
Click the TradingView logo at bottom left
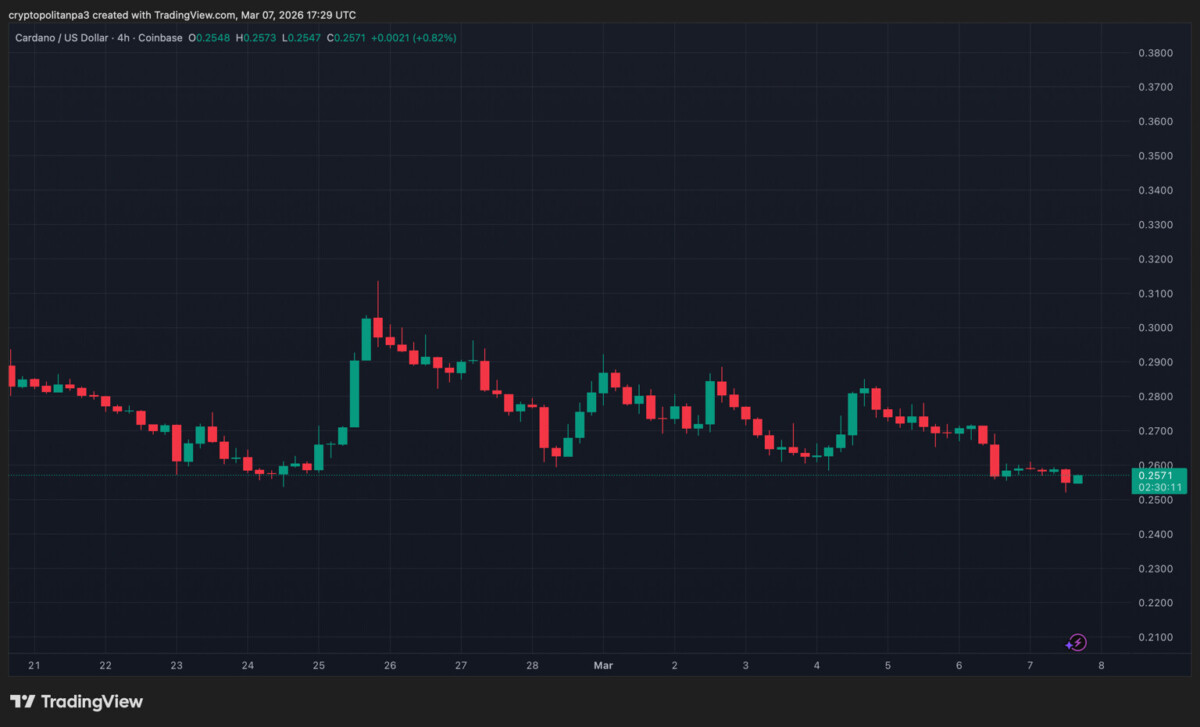point(77,702)
